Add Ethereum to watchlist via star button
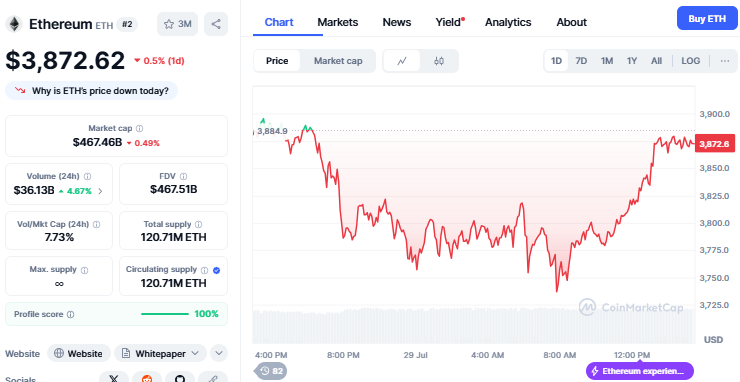 coord(177,24)
